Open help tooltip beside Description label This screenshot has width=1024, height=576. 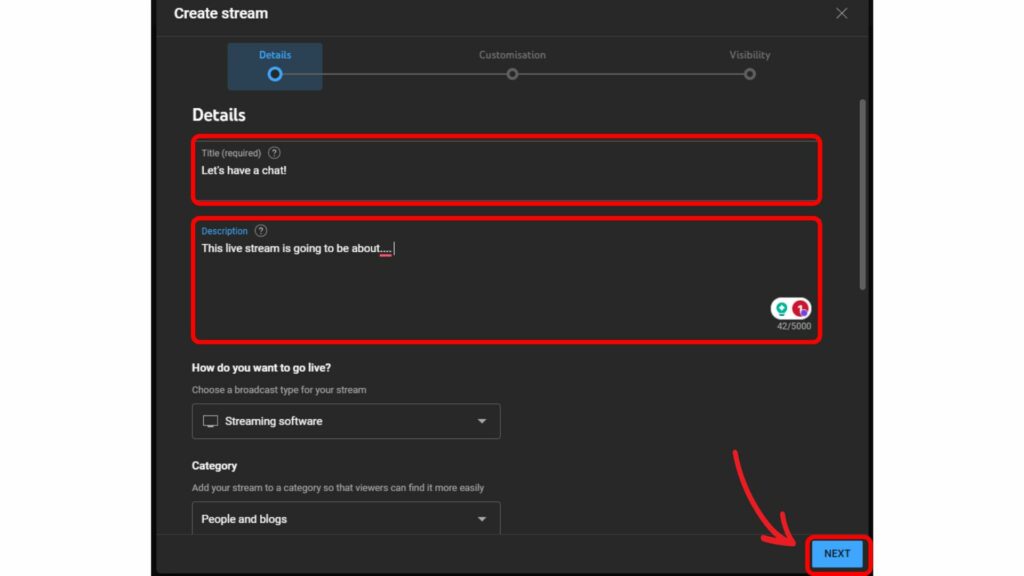point(261,231)
